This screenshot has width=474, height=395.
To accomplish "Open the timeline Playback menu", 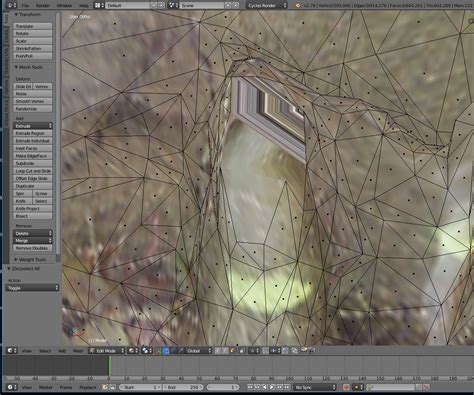I will point(88,387).
